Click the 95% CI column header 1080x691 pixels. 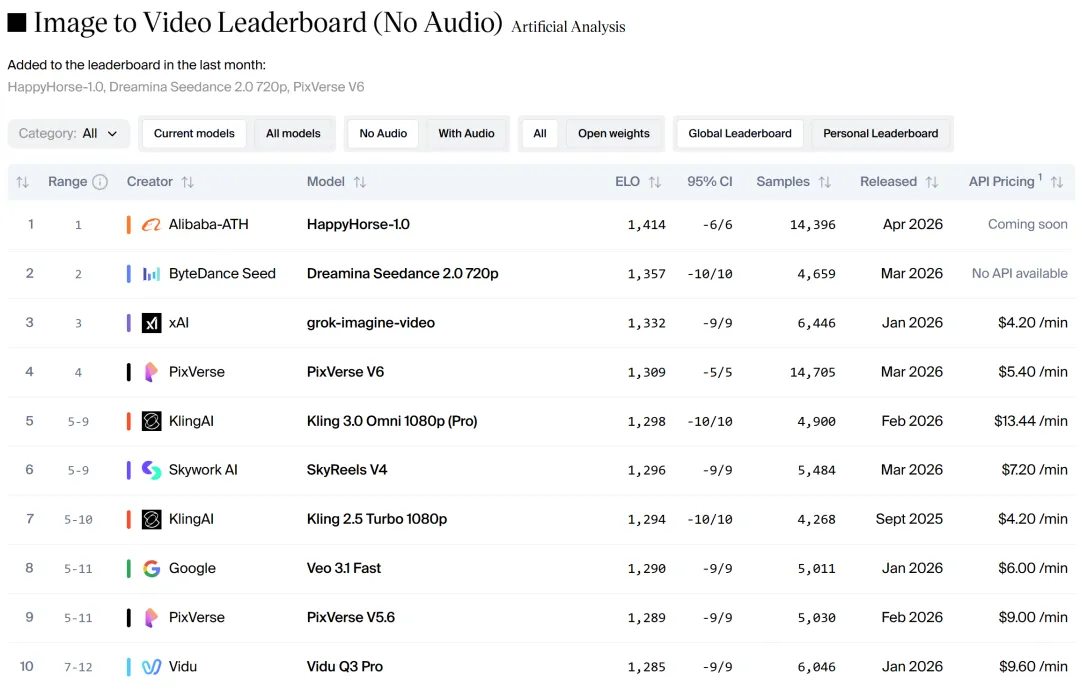click(x=709, y=182)
